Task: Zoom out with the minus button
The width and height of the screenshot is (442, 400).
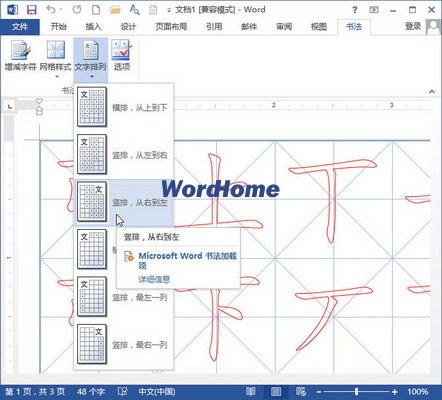Action: coord(319,392)
